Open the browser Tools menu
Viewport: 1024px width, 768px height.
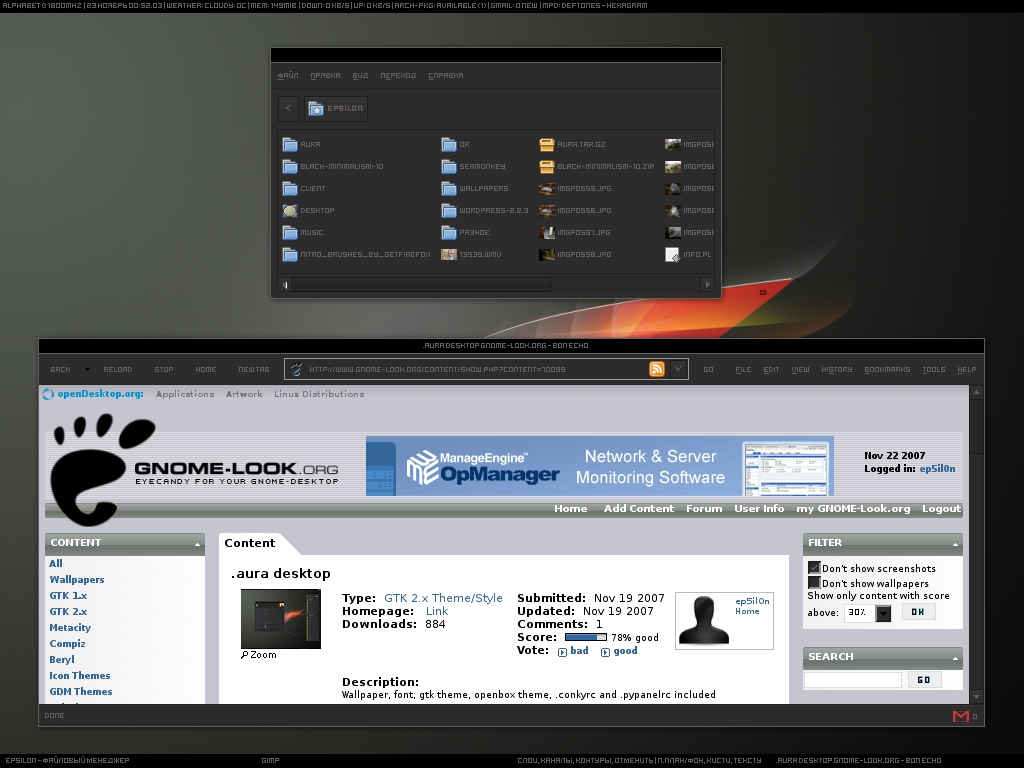[x=934, y=370]
